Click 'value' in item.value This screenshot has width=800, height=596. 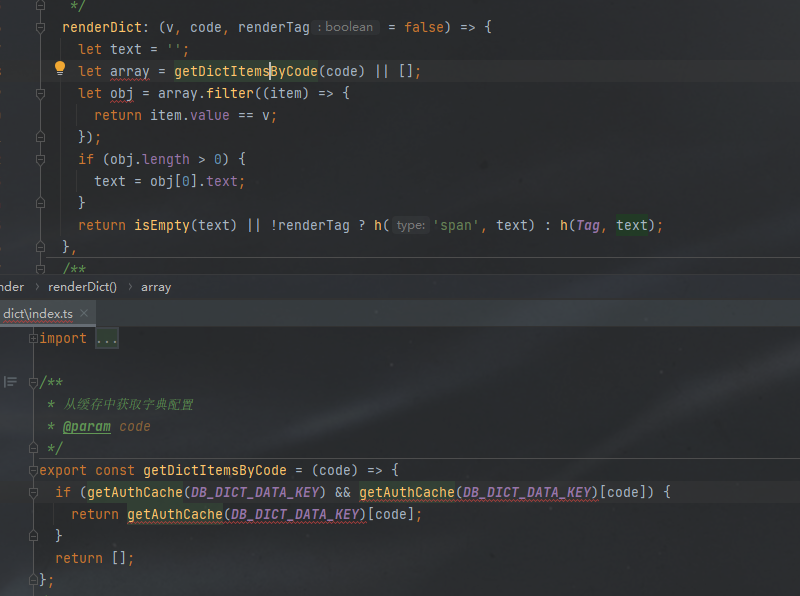click(x=210, y=115)
